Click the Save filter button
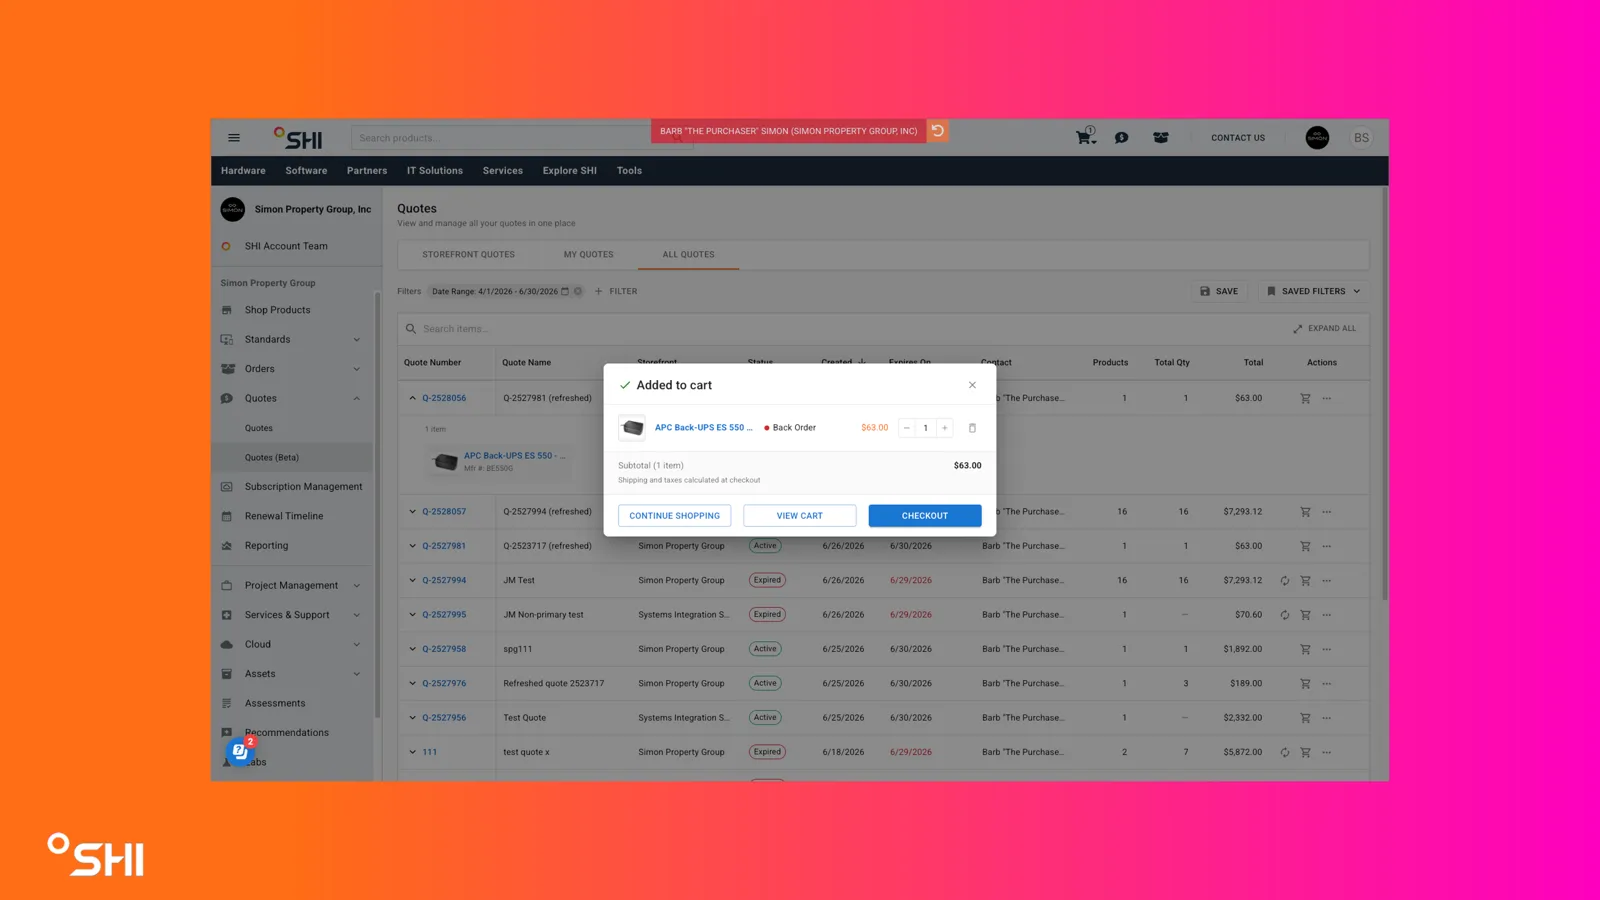 1218,291
